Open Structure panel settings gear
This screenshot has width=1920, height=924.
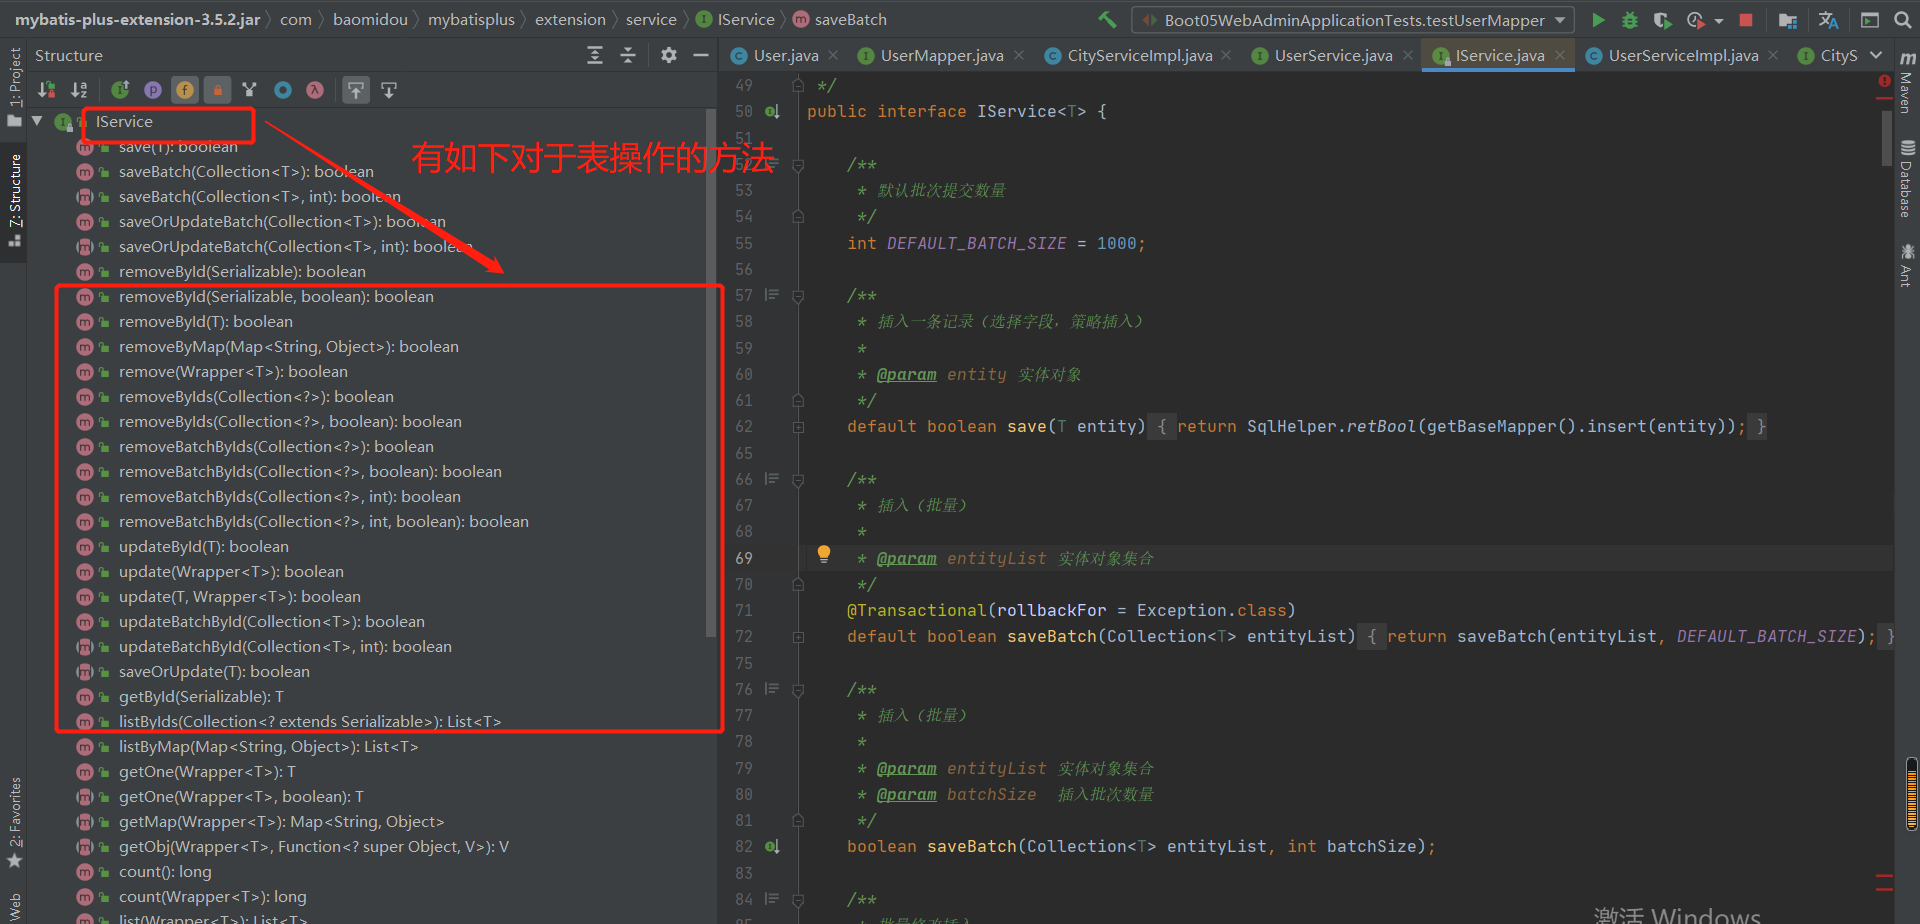click(669, 55)
